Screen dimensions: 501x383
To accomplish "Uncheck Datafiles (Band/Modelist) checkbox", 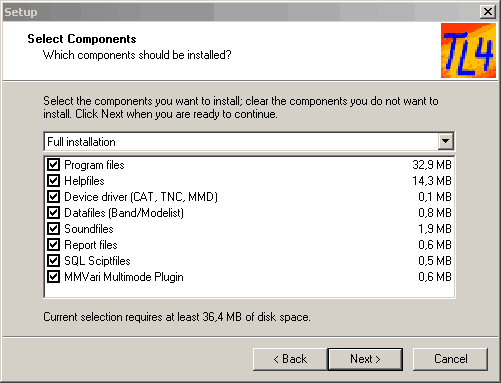I will (53, 213).
